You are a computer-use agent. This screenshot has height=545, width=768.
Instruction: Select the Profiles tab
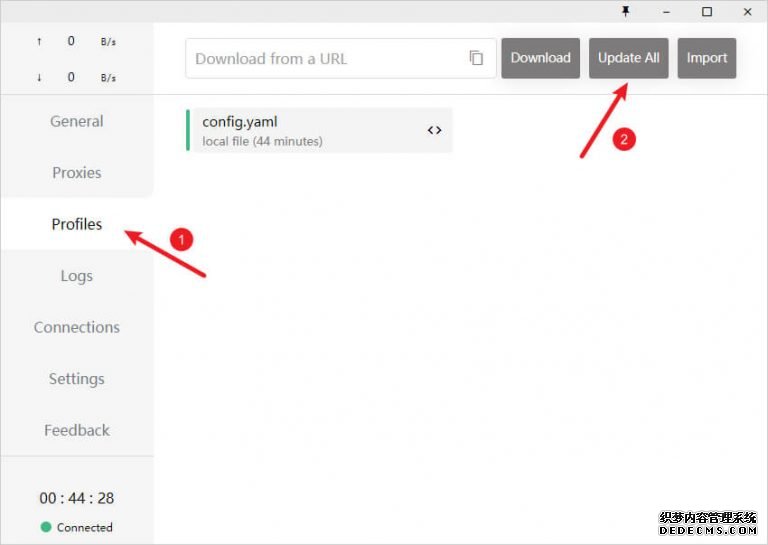coord(77,224)
